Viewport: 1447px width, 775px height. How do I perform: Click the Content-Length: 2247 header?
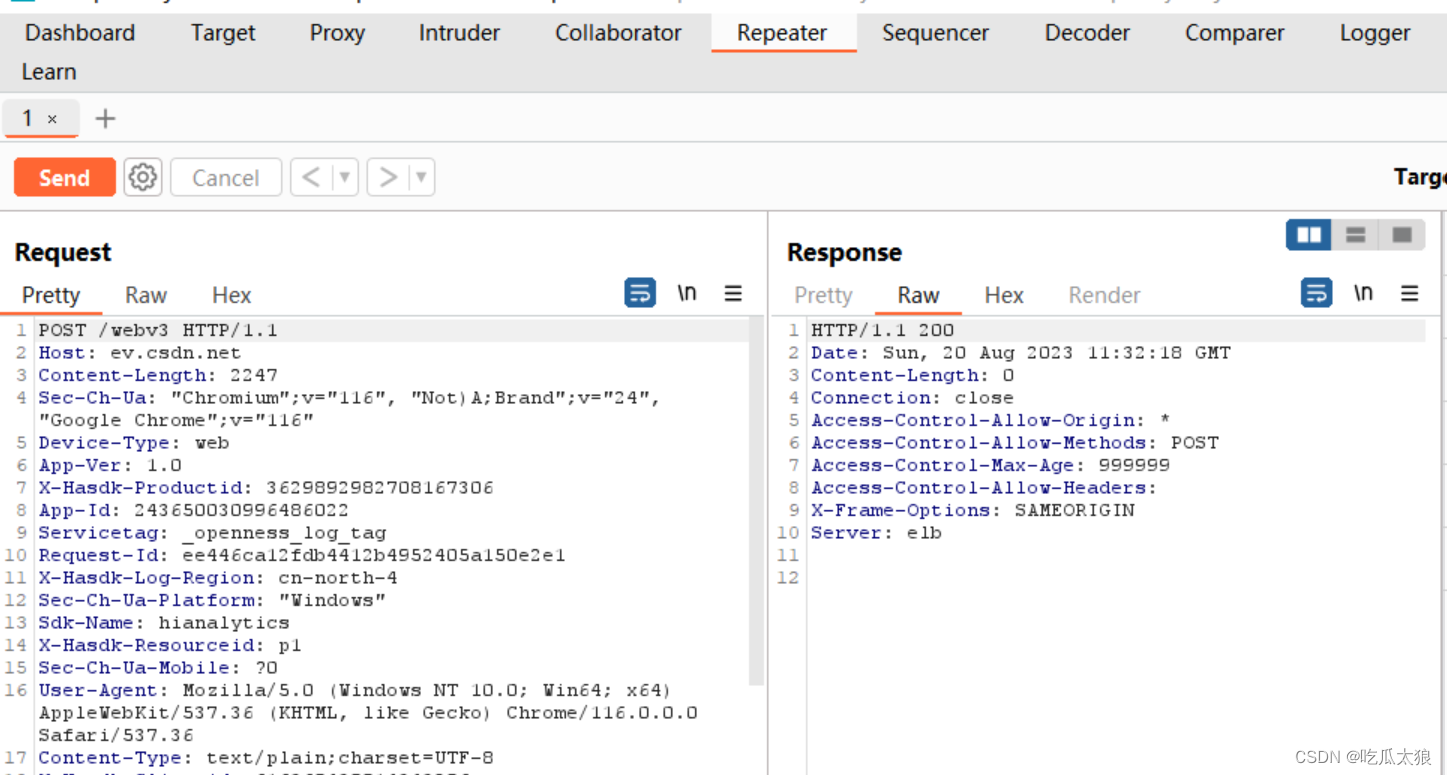pos(158,375)
